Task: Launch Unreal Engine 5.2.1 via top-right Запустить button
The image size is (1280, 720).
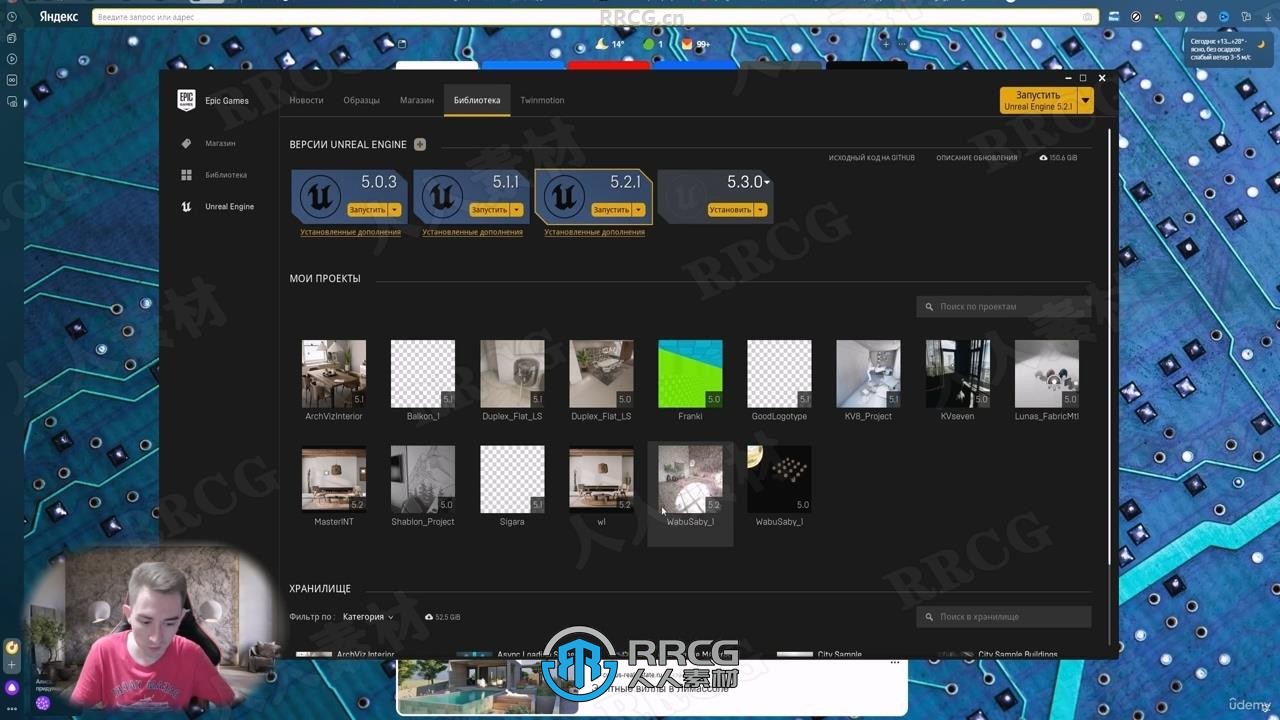Action: [x=1038, y=100]
